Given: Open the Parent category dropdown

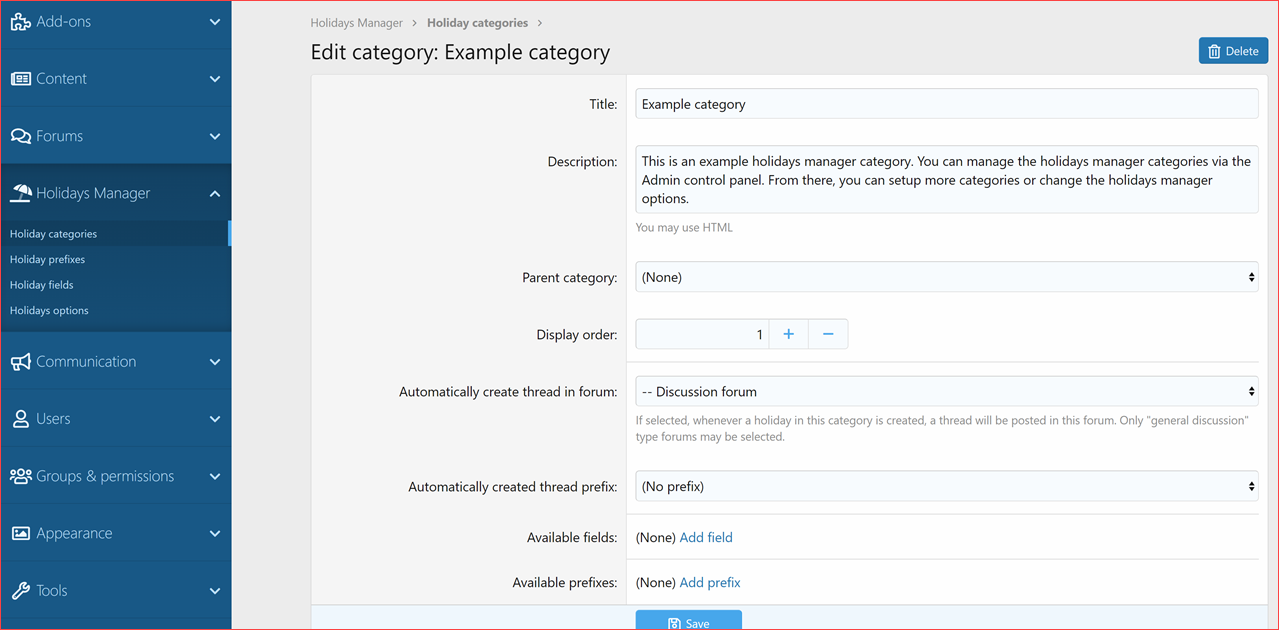Looking at the screenshot, I should coord(946,277).
